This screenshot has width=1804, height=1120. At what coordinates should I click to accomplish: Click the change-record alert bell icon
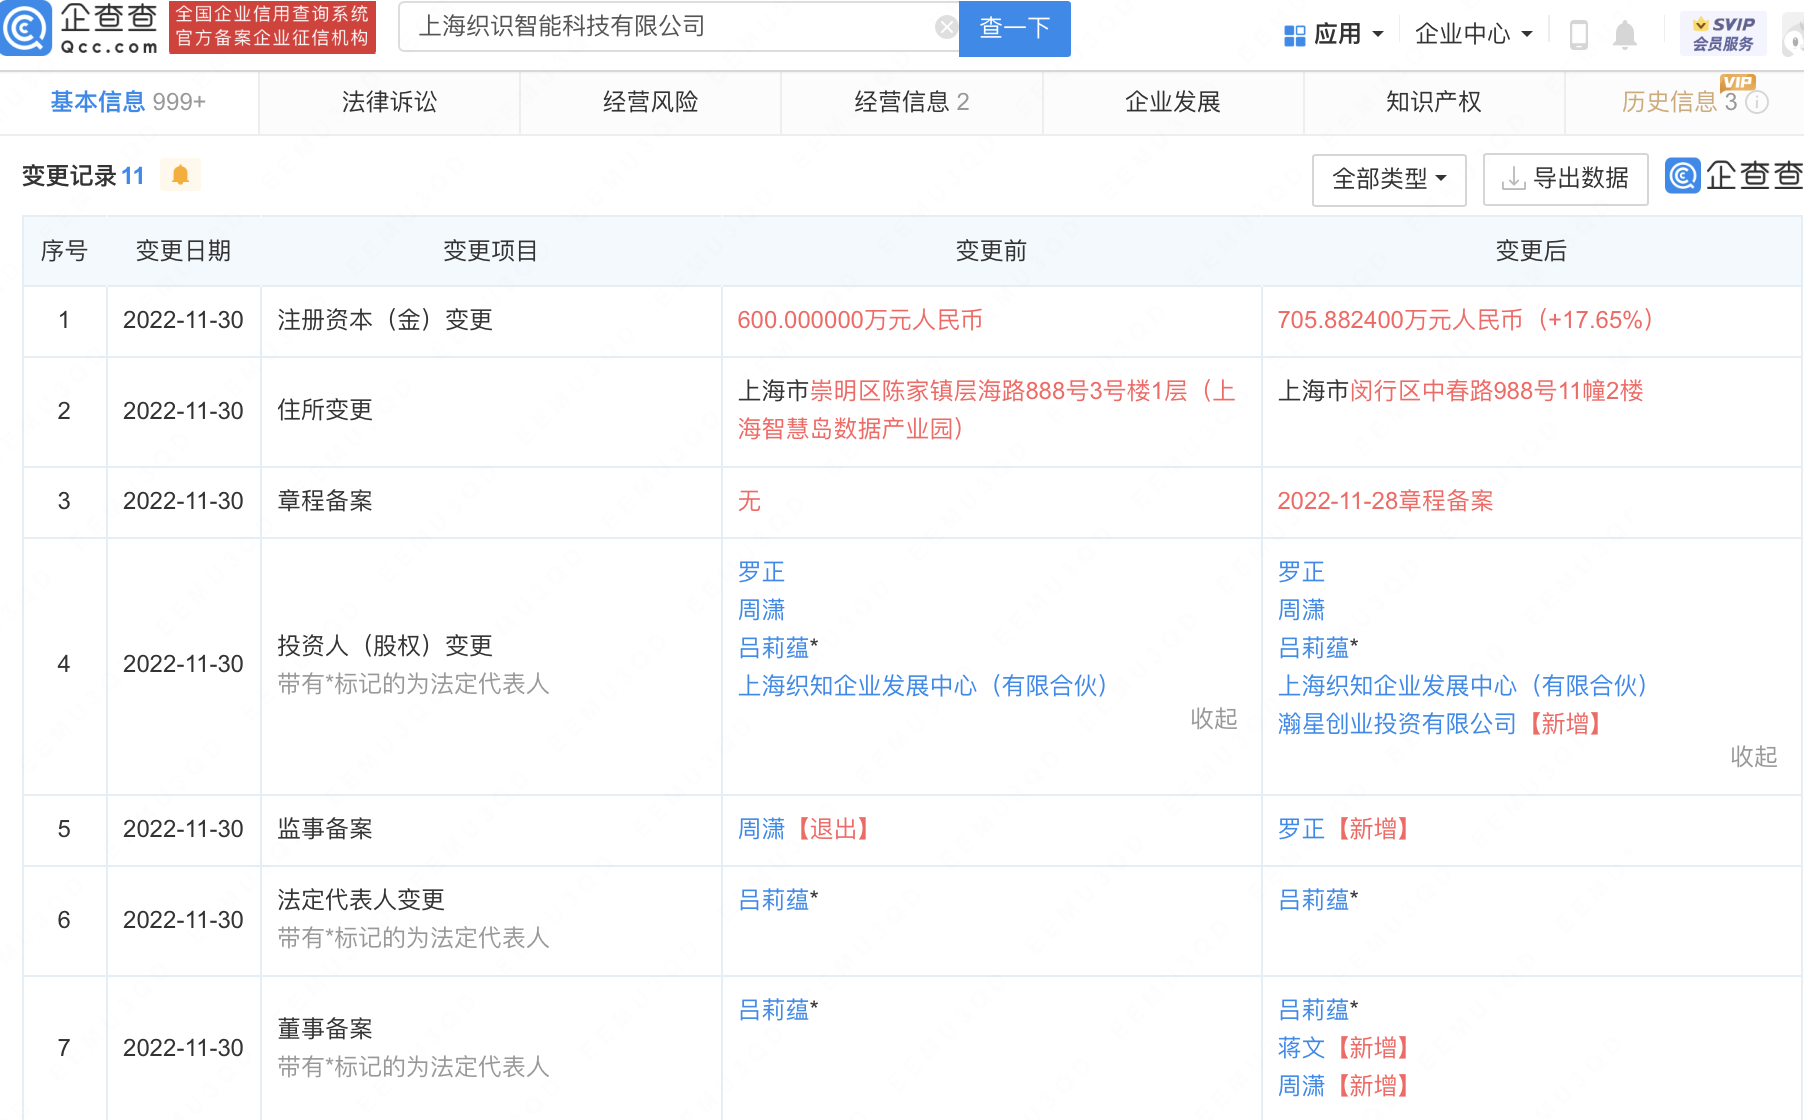pyautogui.click(x=180, y=175)
